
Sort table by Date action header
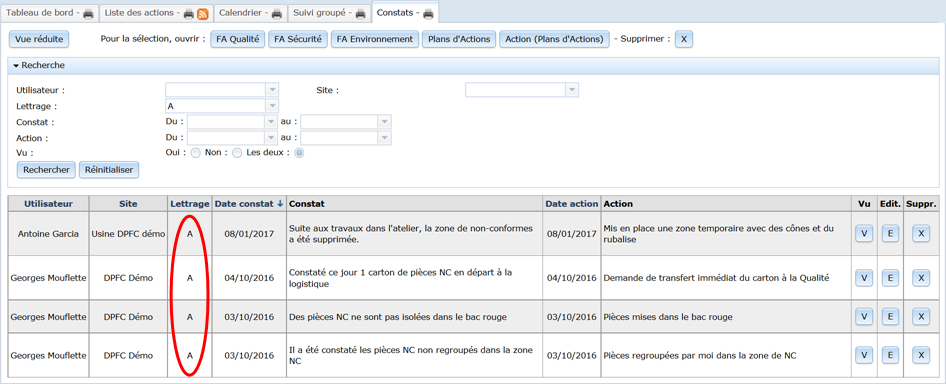pyautogui.click(x=572, y=204)
